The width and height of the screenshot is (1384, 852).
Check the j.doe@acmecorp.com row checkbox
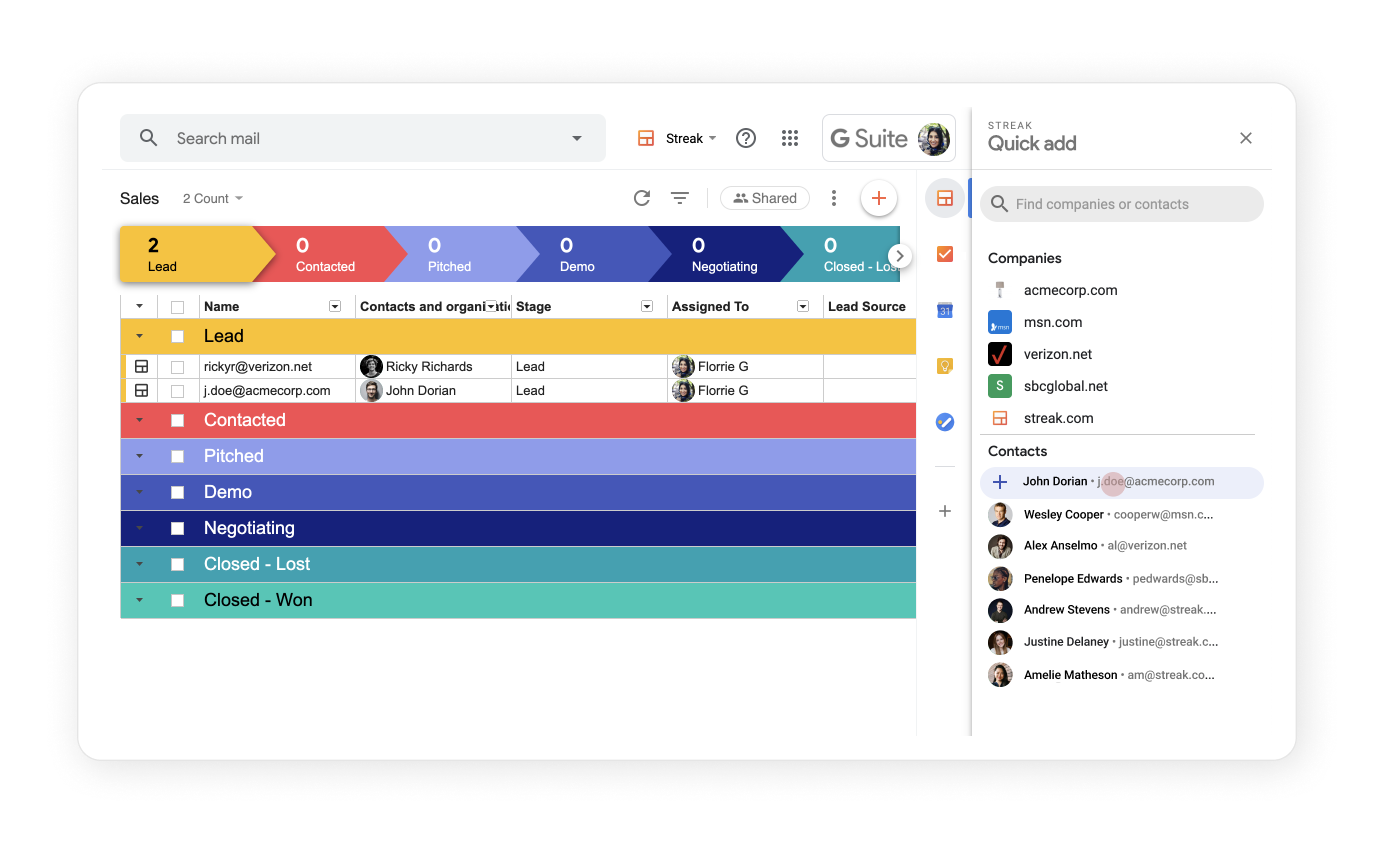[x=178, y=390]
